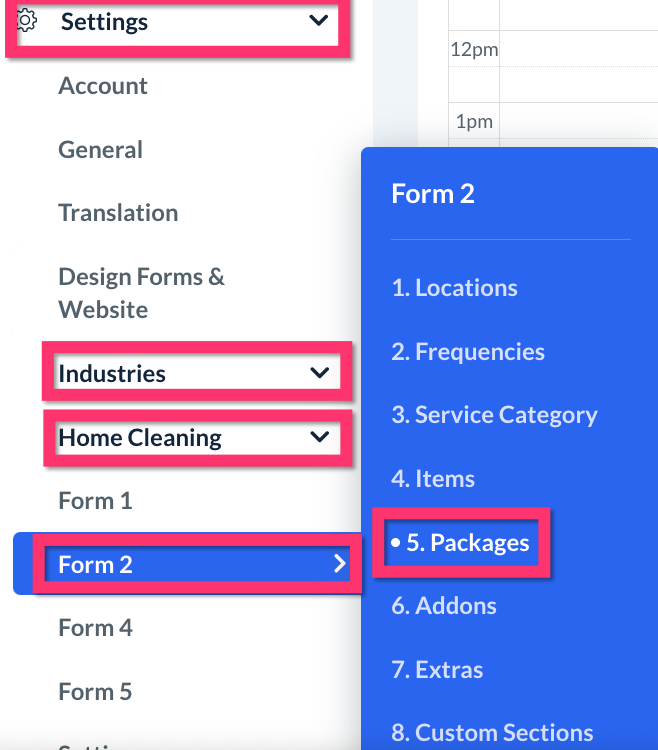658x750 pixels.
Task: Open 2. Frequencies step
Action: 468,352
